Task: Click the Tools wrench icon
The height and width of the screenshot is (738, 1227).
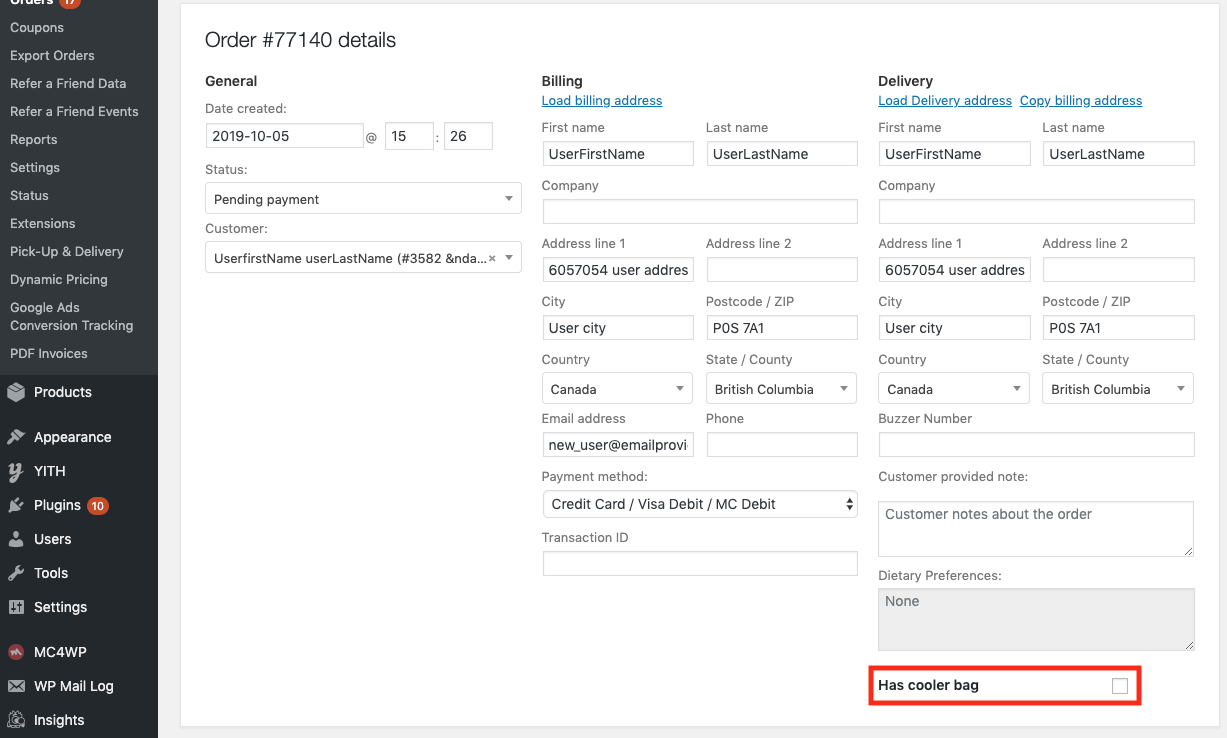Action: 16,573
